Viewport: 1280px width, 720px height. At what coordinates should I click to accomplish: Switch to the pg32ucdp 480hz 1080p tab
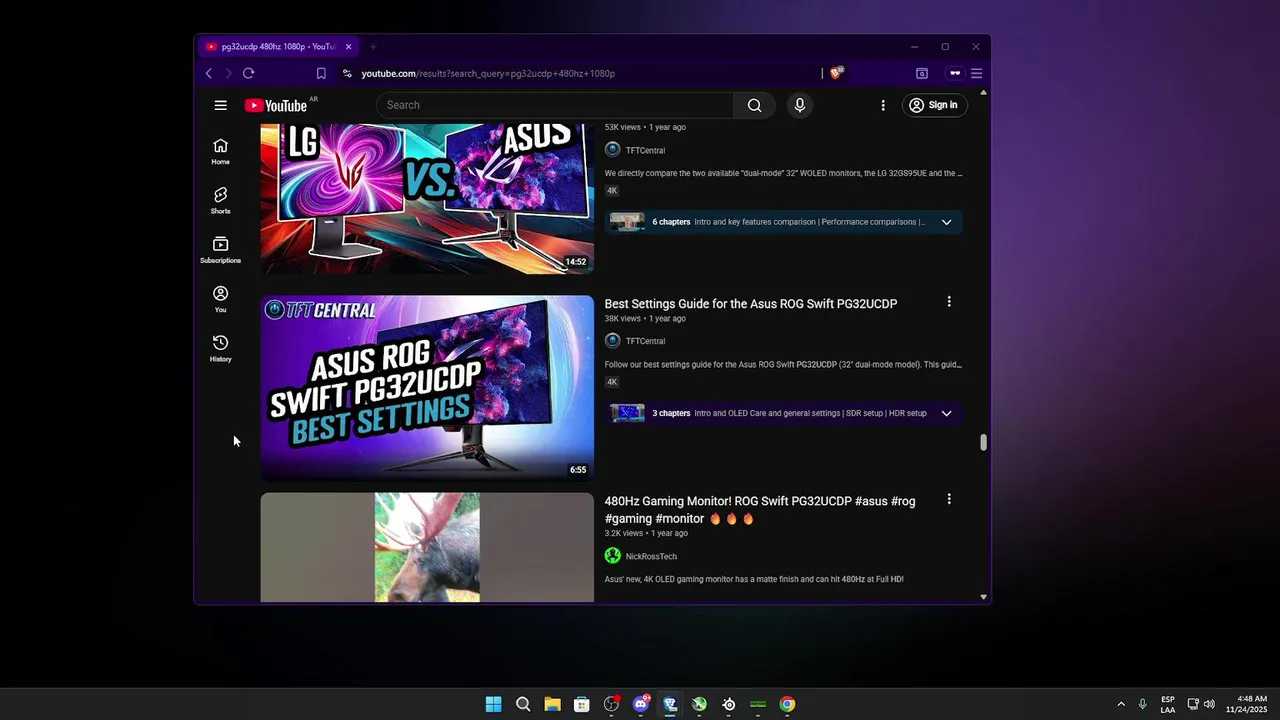pyautogui.click(x=278, y=47)
